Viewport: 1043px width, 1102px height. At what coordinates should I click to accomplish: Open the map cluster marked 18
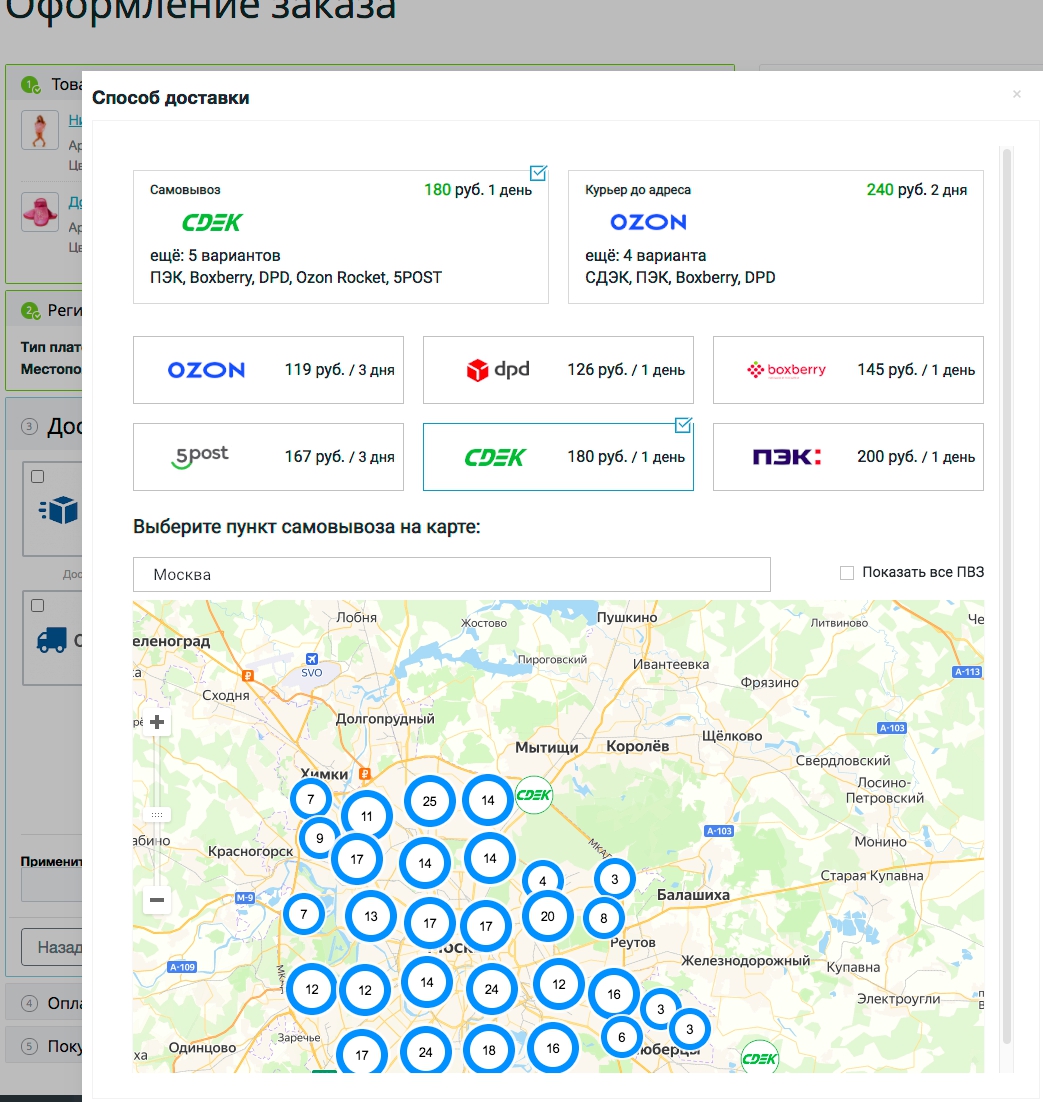click(x=489, y=1050)
